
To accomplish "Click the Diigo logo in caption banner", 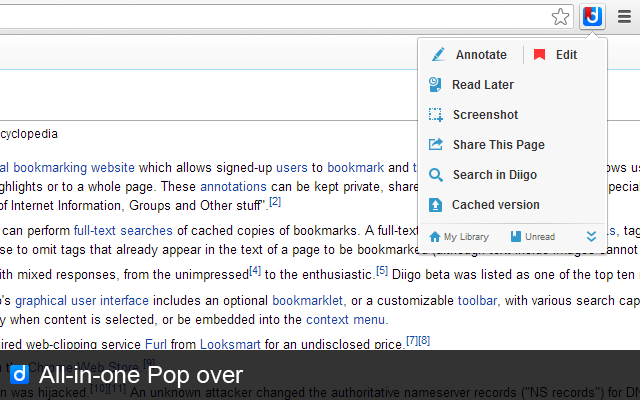I will [x=19, y=375].
